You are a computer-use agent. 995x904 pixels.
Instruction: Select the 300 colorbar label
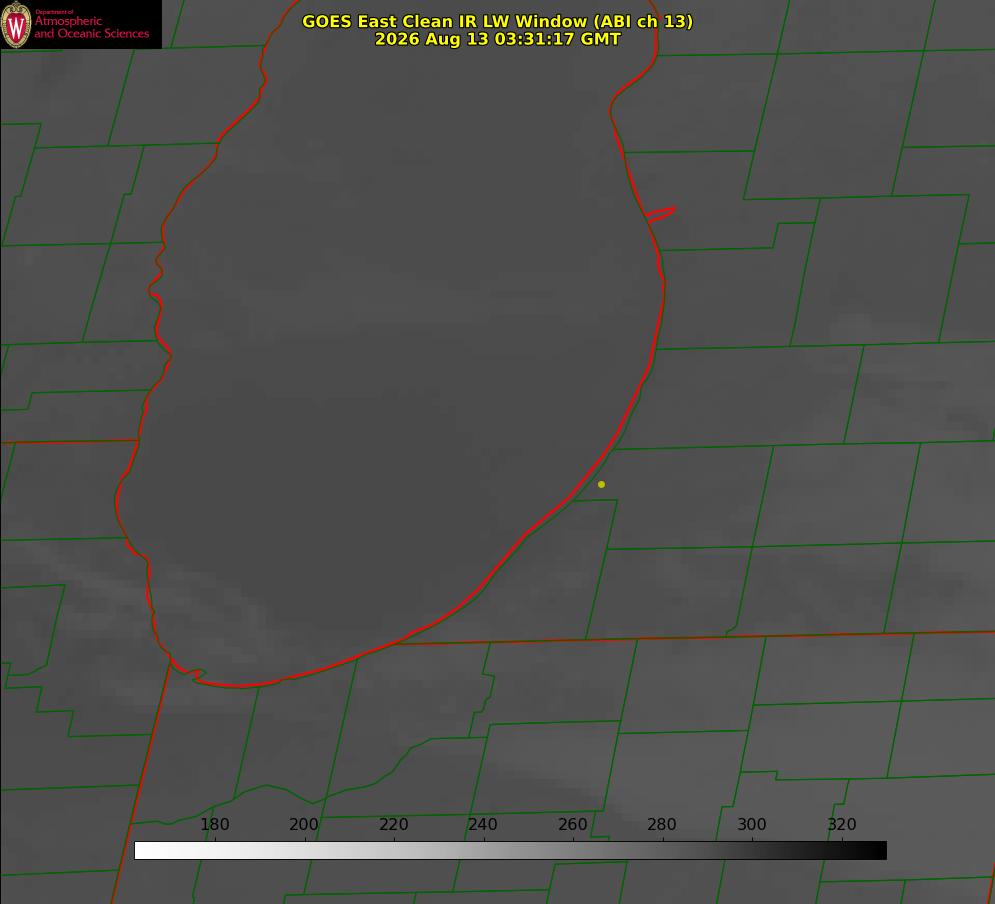[752, 824]
